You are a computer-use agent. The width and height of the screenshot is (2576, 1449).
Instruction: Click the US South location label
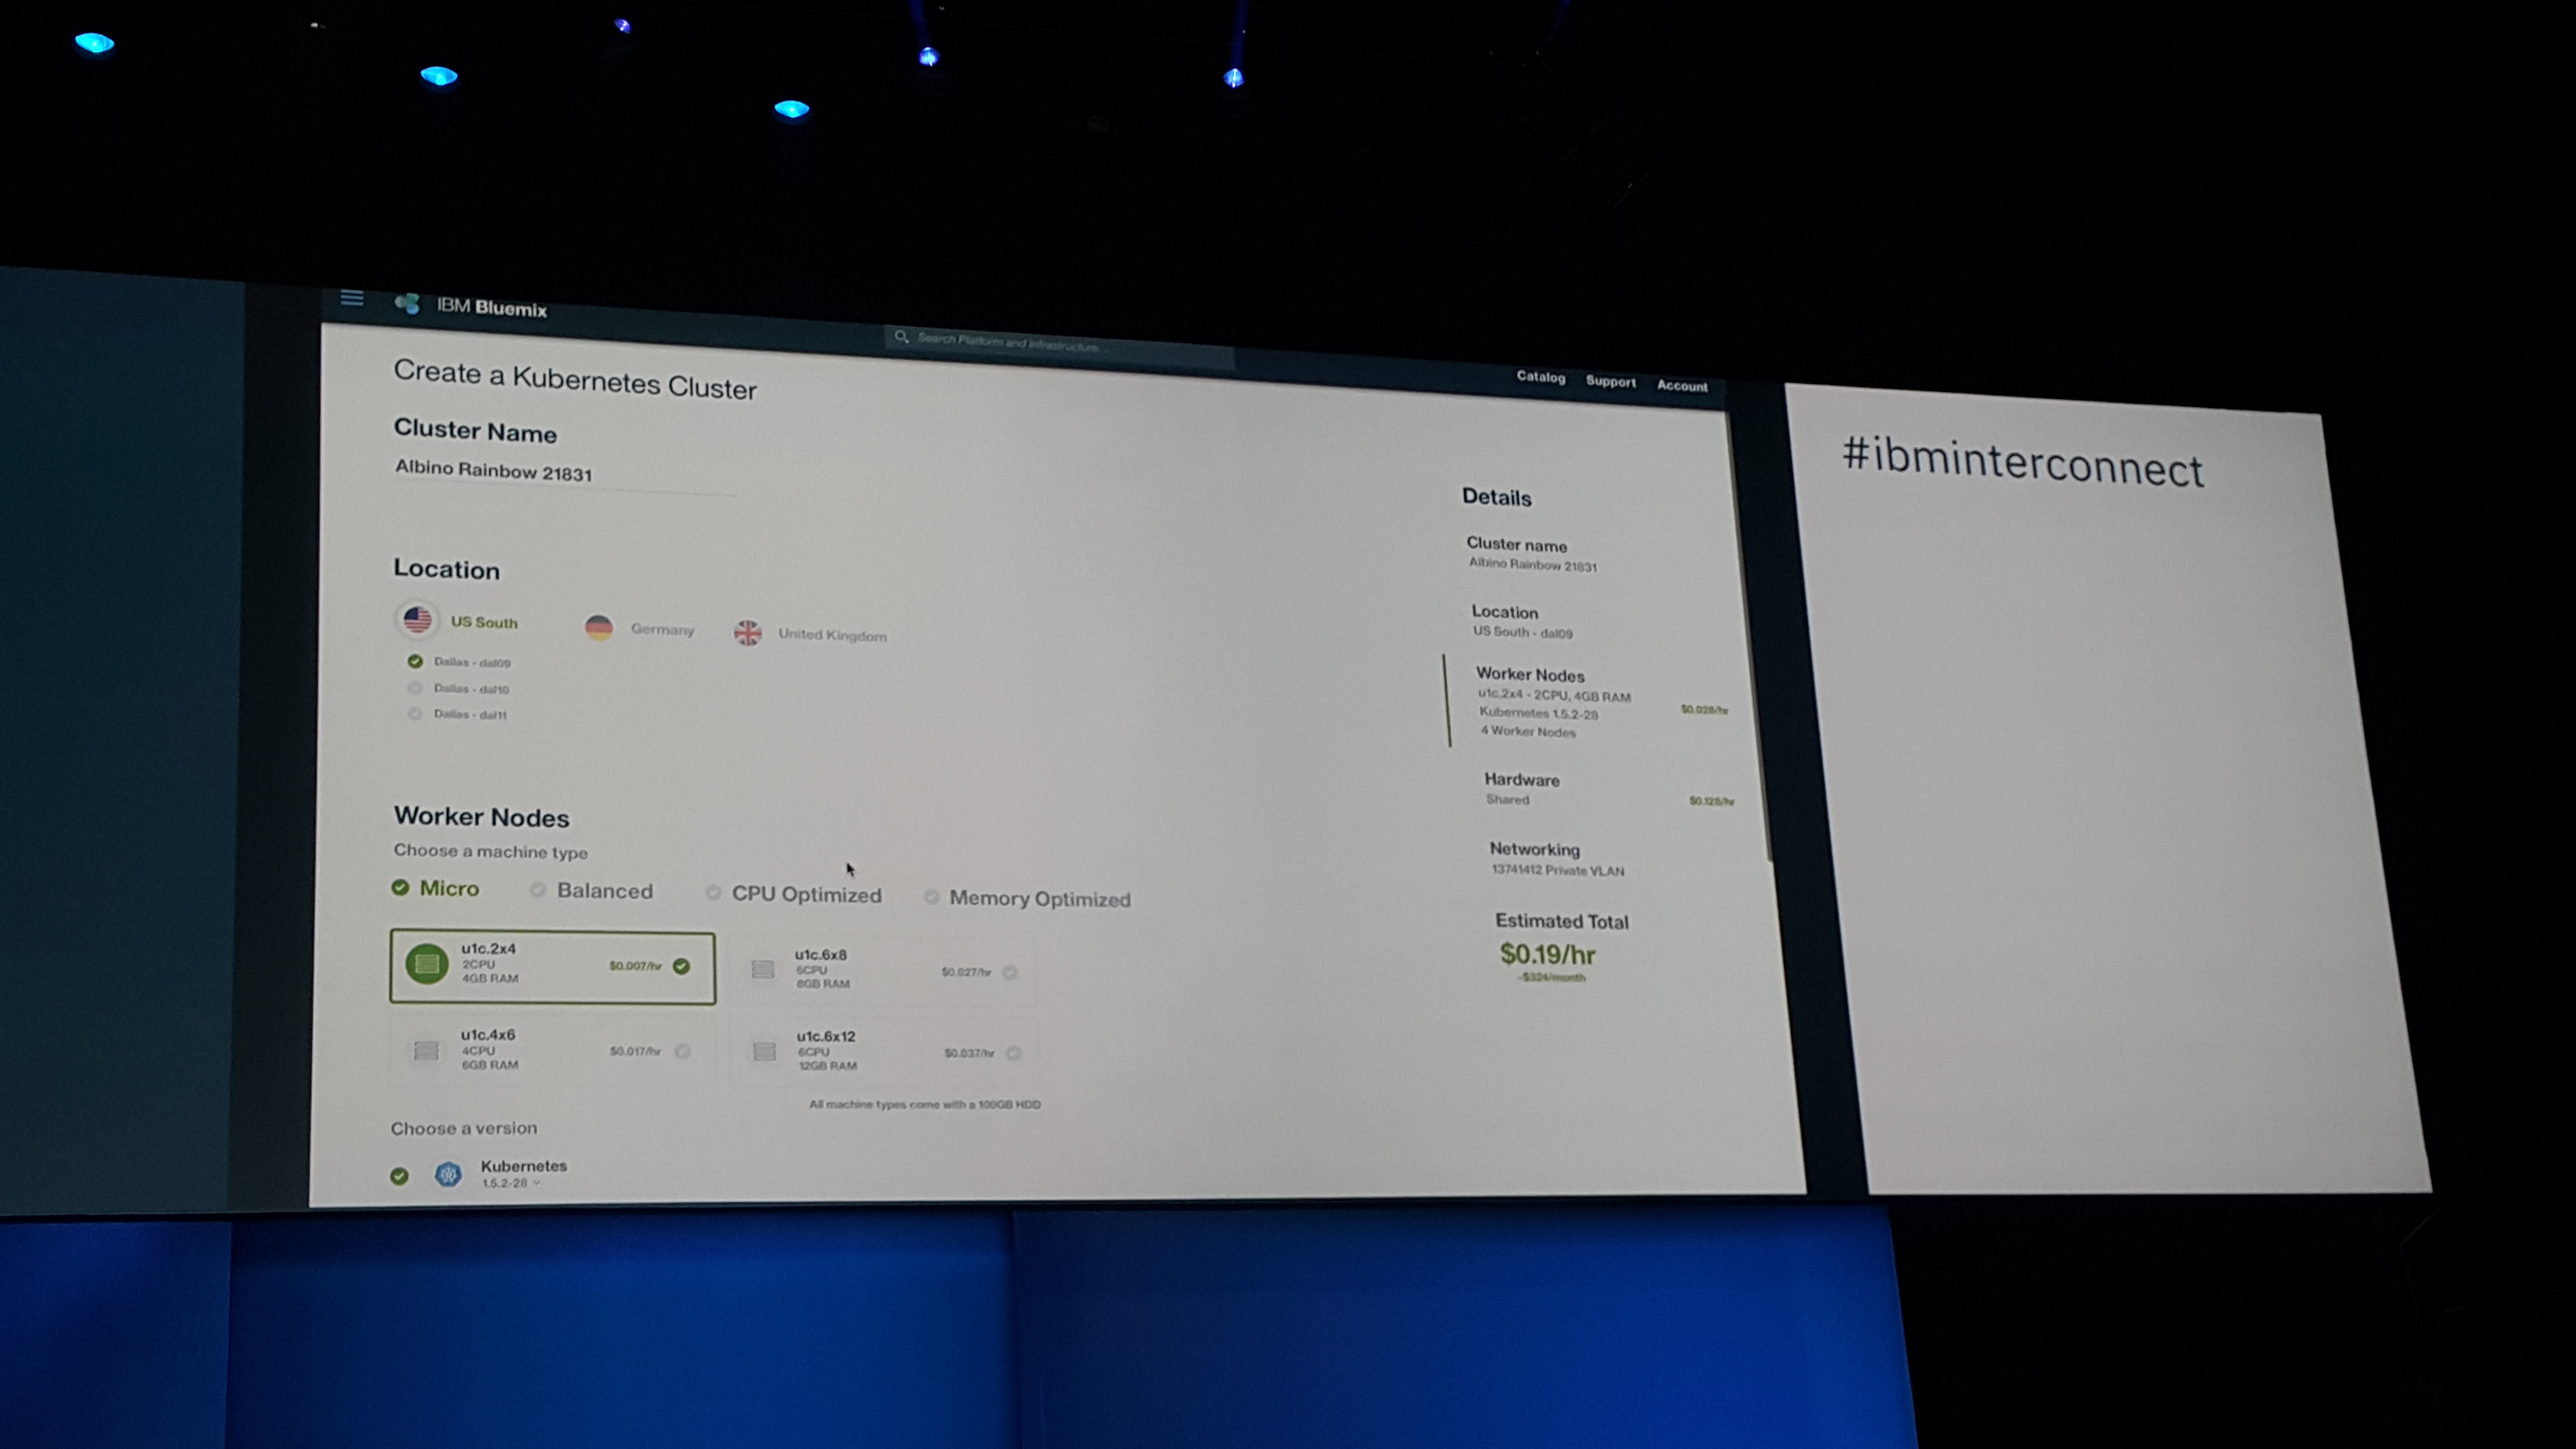(484, 621)
